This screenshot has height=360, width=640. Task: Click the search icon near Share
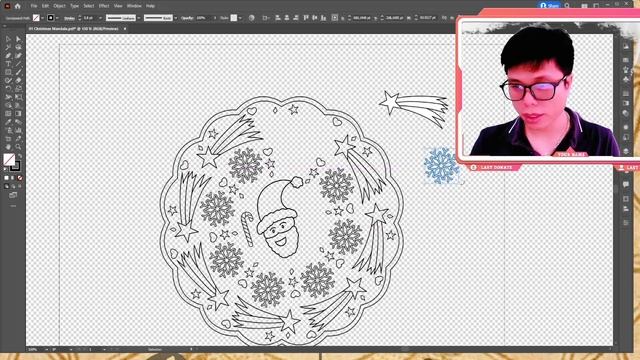click(x=567, y=6)
